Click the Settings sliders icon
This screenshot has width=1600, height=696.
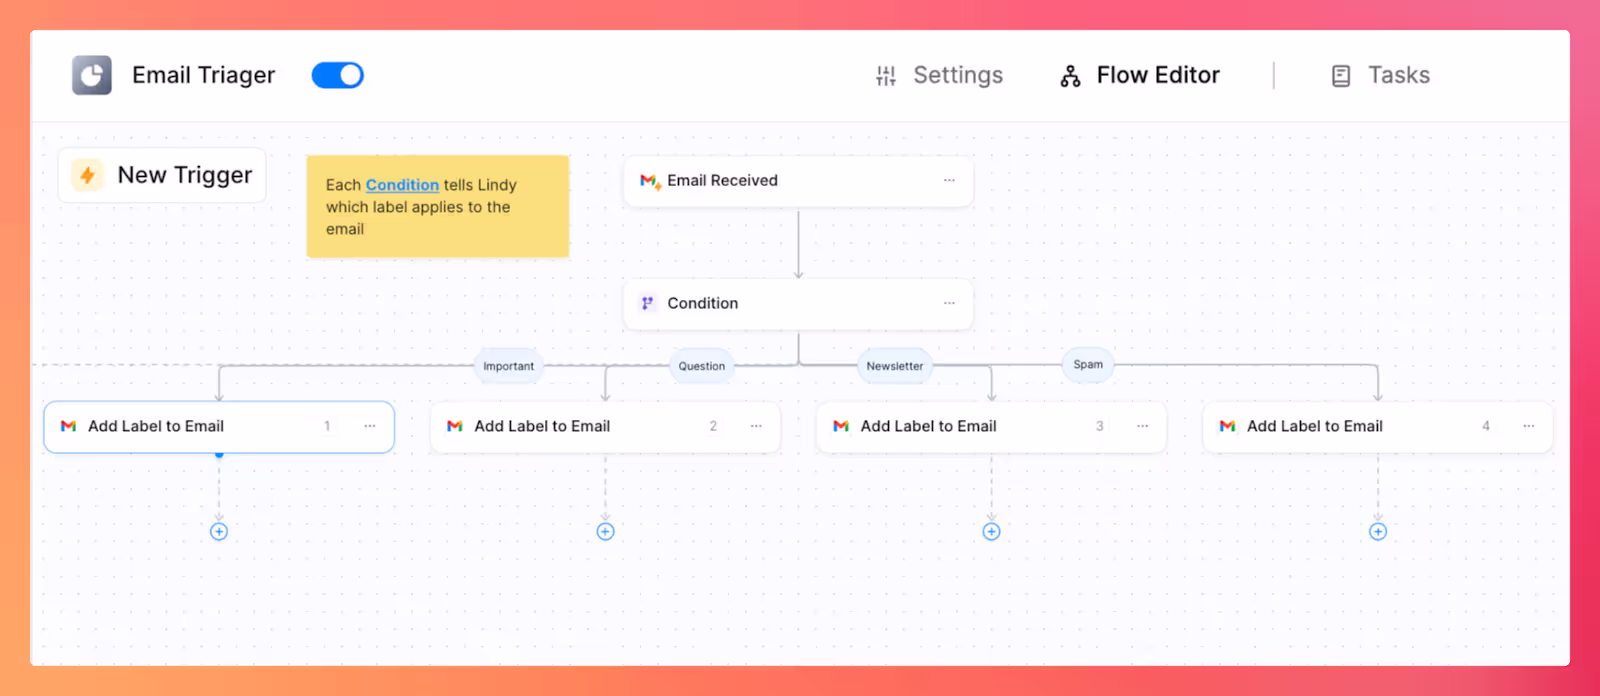[886, 76]
